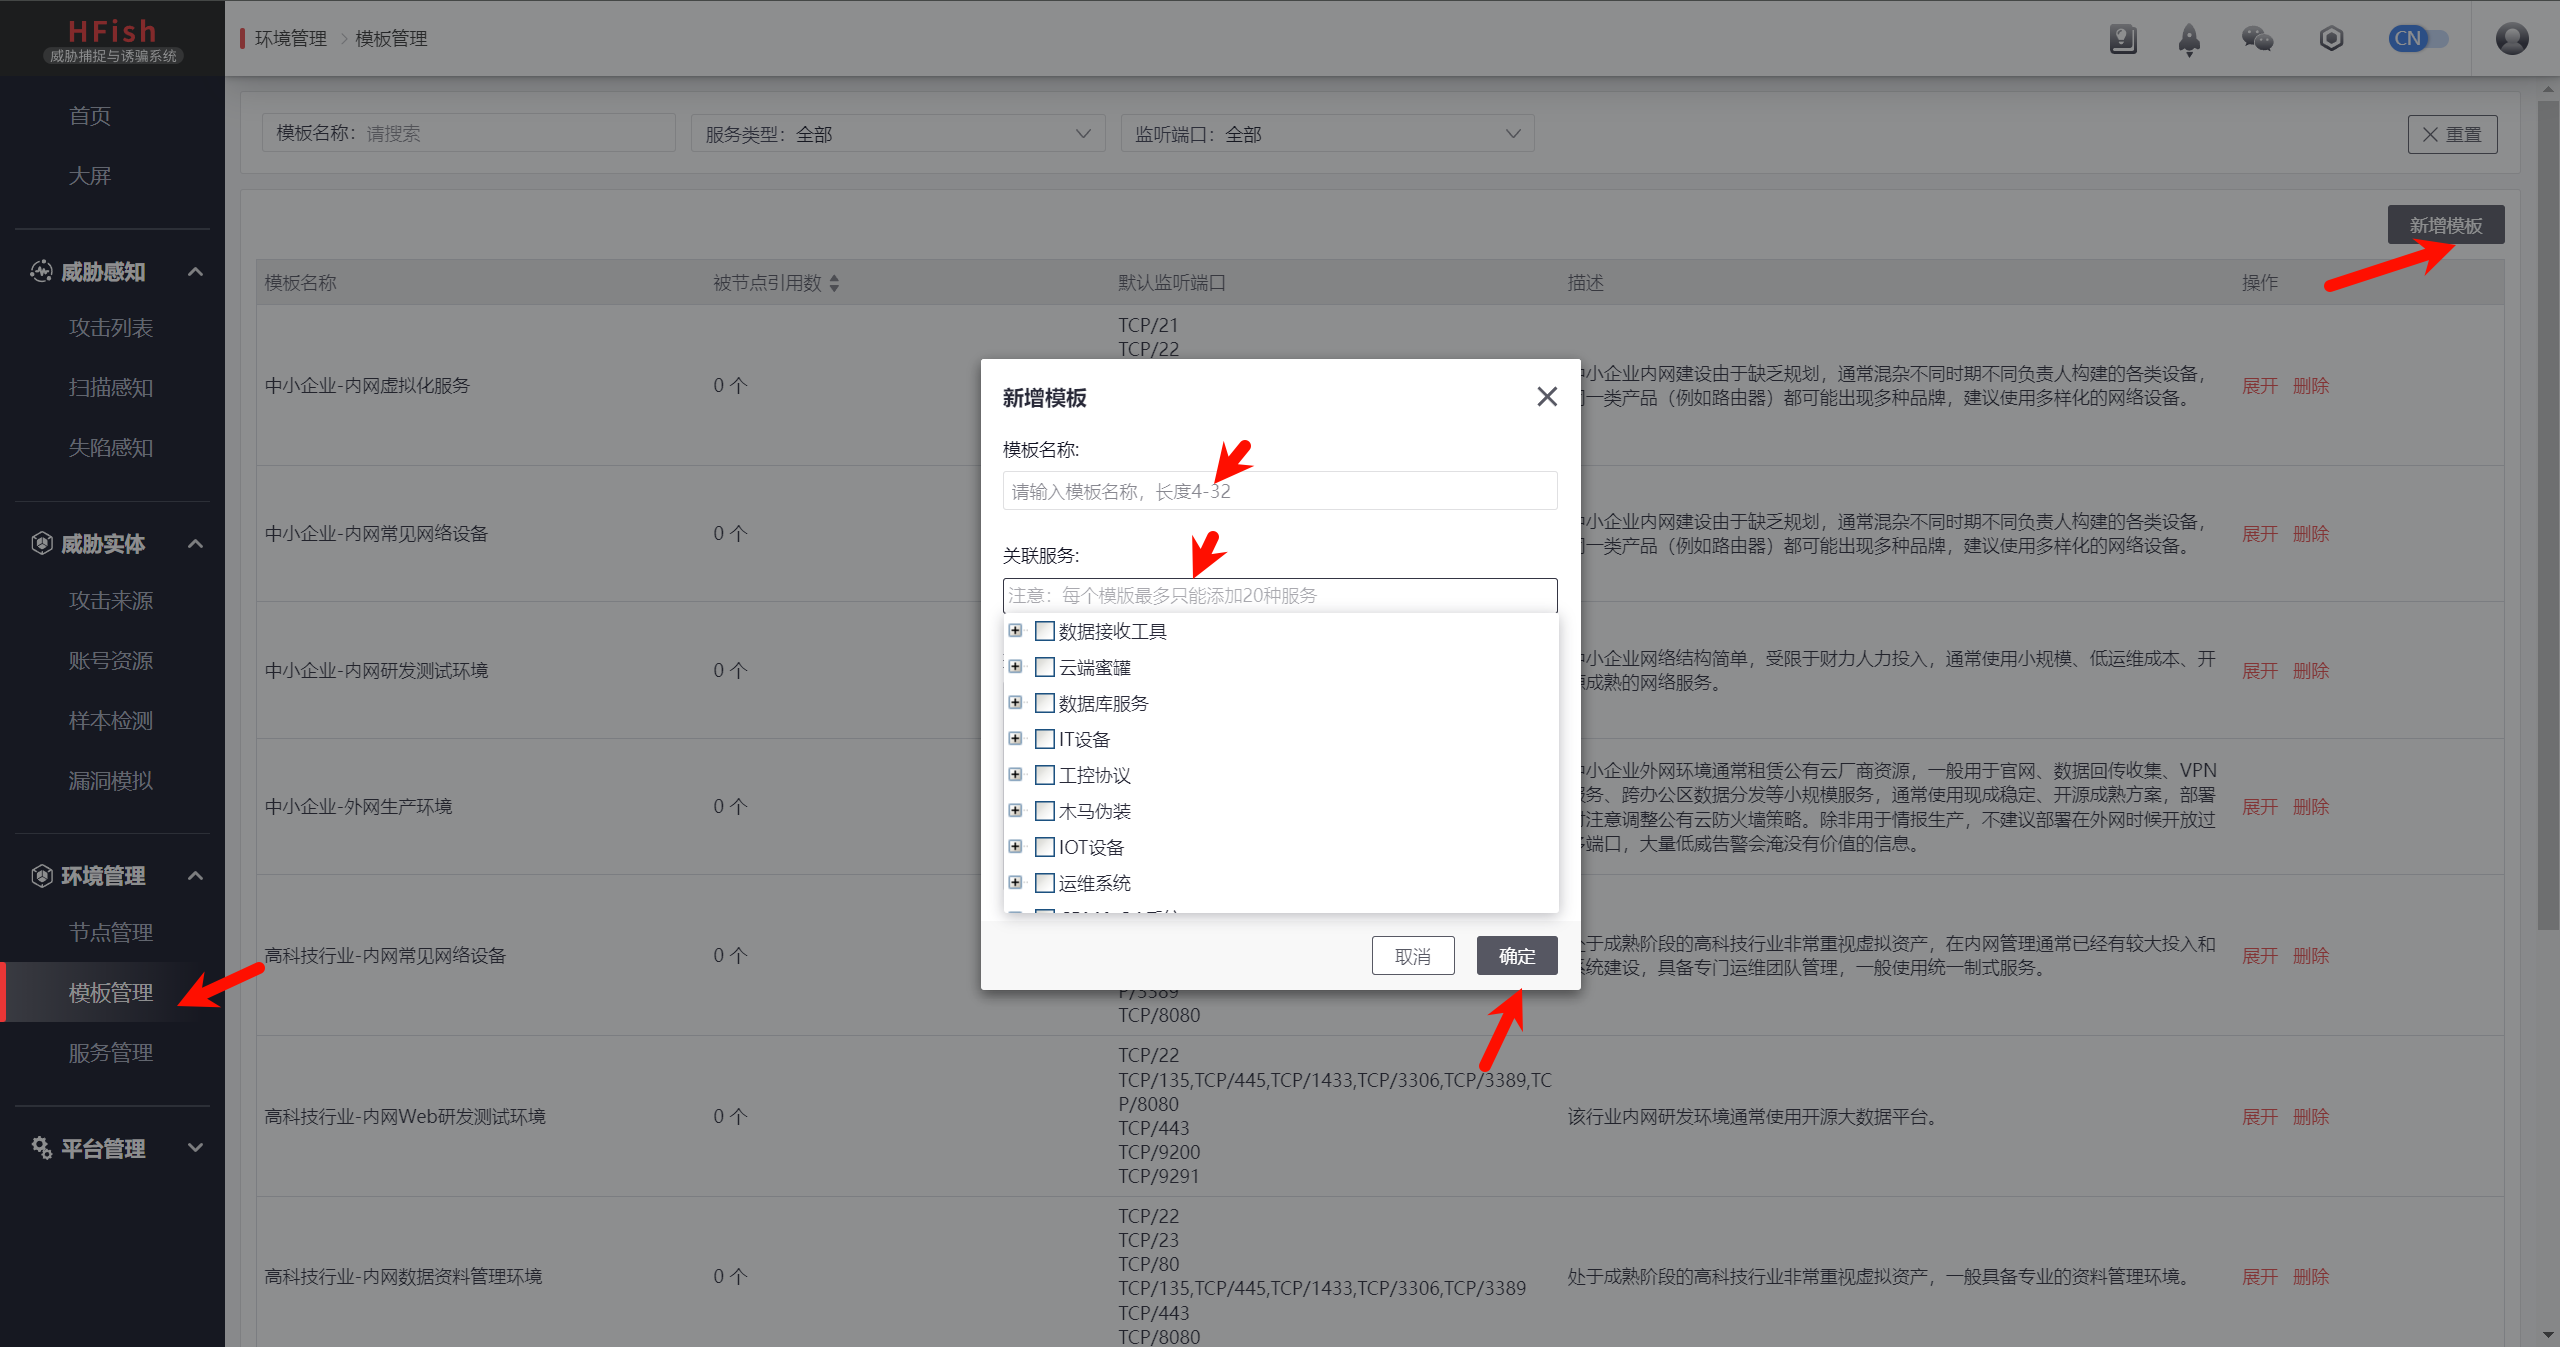
Task: Check the IOT设备 checkbox
Action: tap(1045, 847)
